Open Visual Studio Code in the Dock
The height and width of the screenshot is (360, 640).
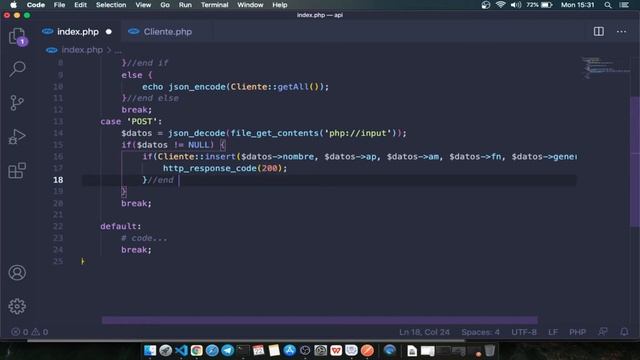tap(181, 350)
